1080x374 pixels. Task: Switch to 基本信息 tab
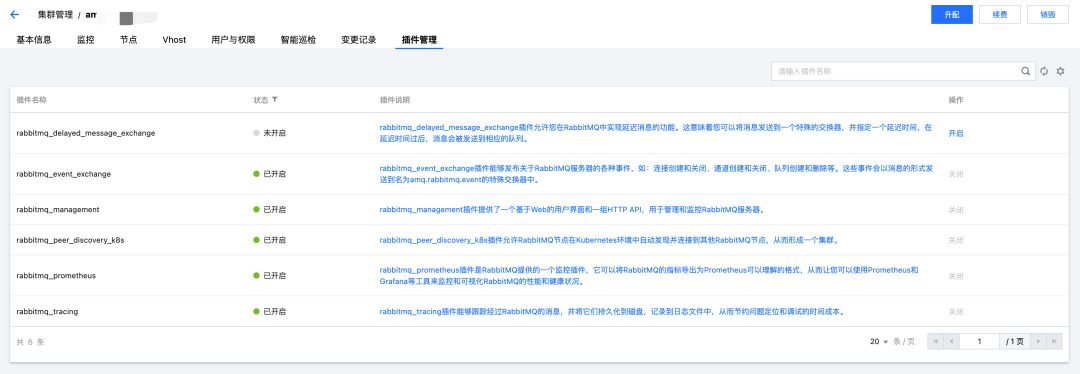(34, 40)
